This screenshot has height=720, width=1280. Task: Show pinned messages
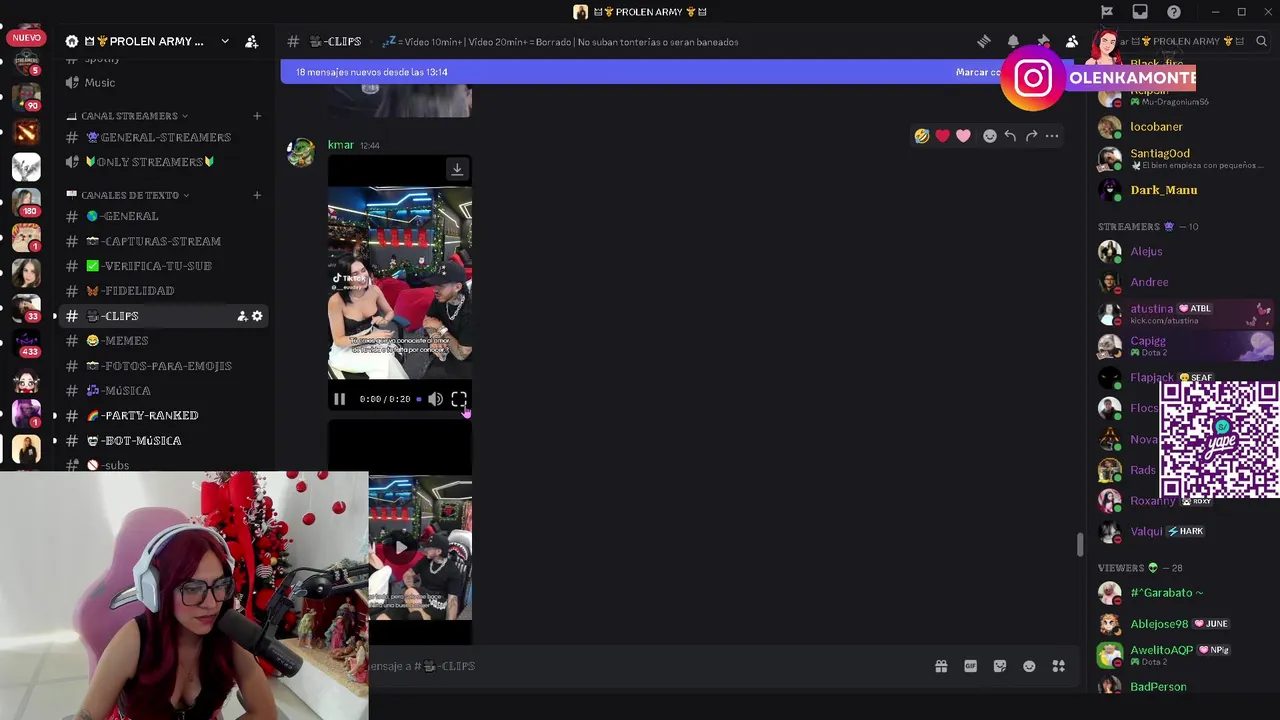(x=1043, y=41)
